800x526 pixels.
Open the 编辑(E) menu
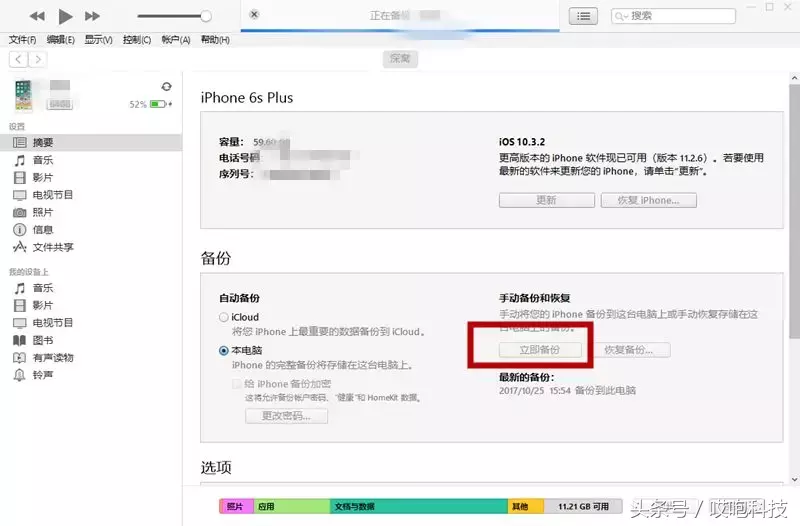pos(60,40)
